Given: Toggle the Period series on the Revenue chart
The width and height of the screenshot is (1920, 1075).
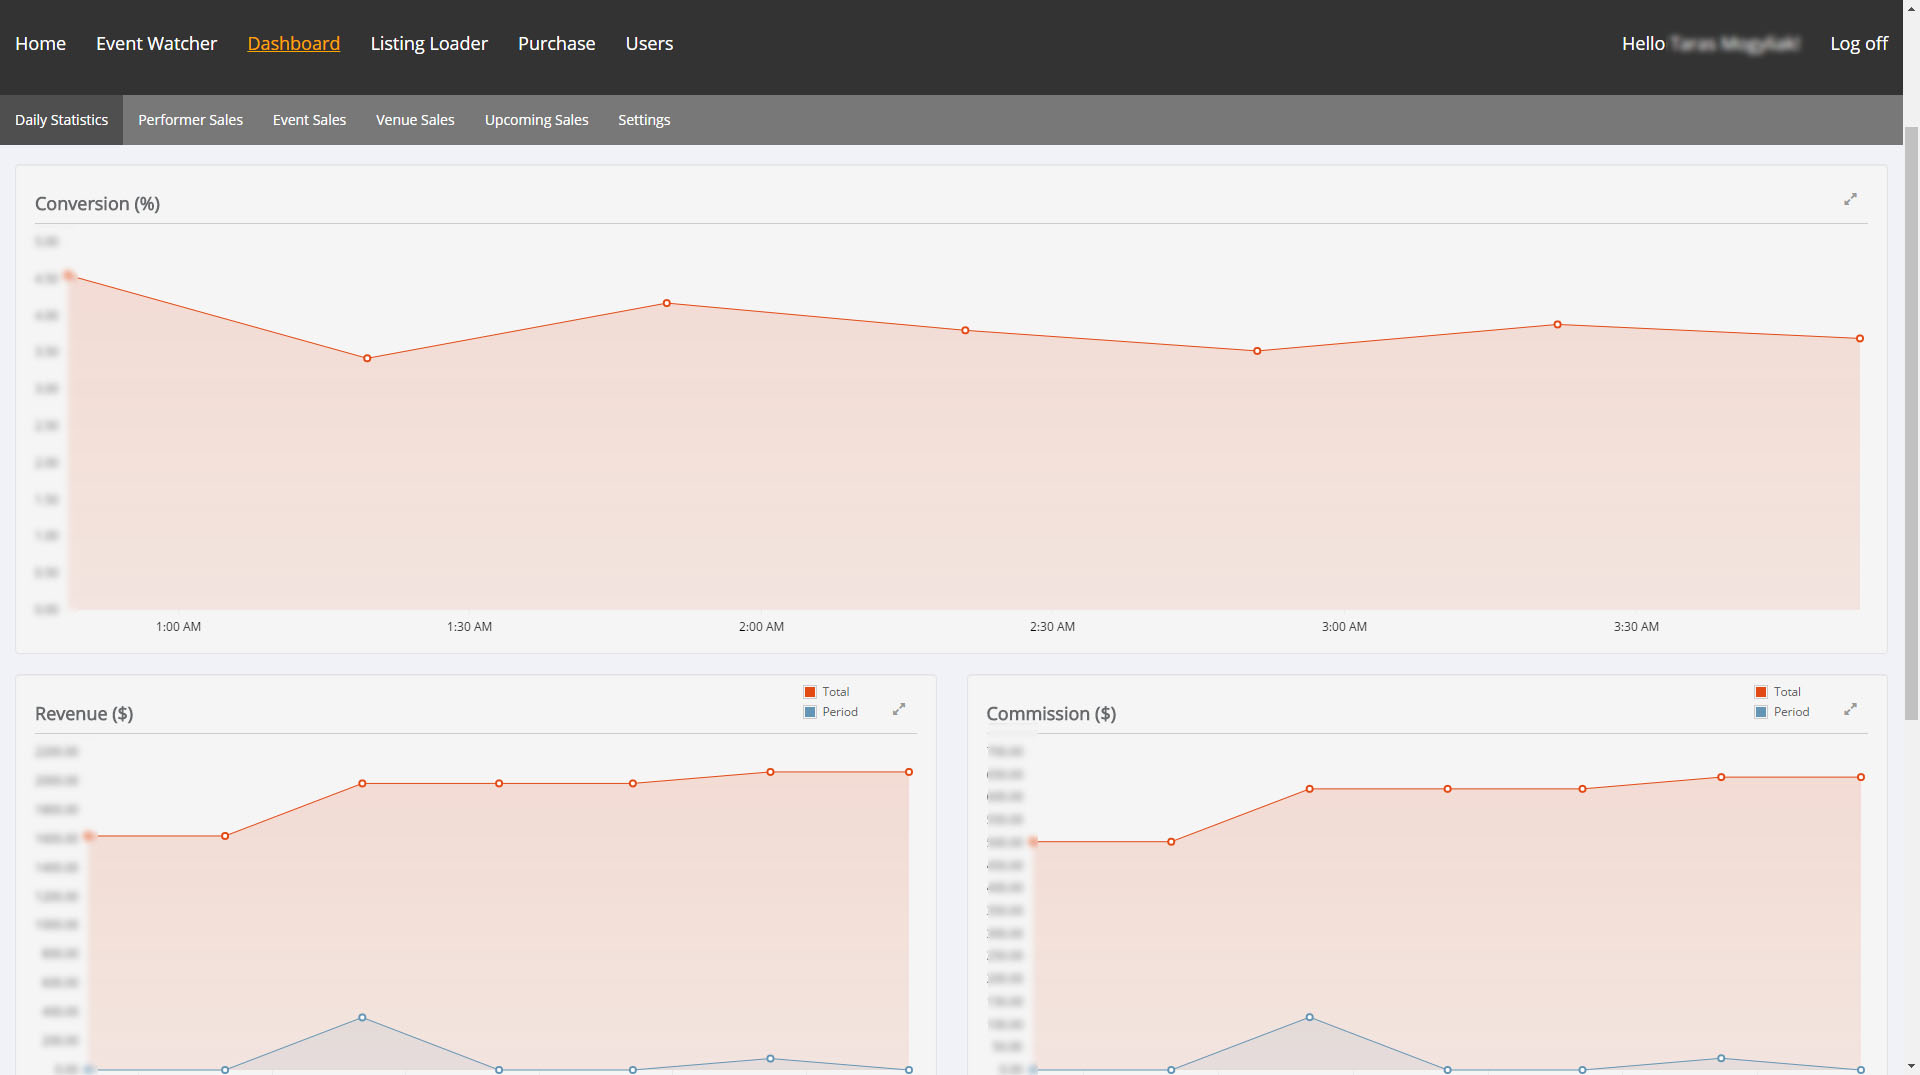Looking at the screenshot, I should (x=837, y=712).
